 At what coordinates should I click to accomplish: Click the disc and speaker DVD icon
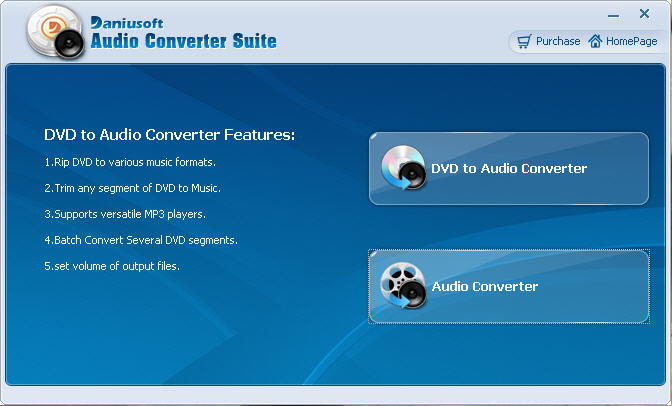(x=404, y=168)
